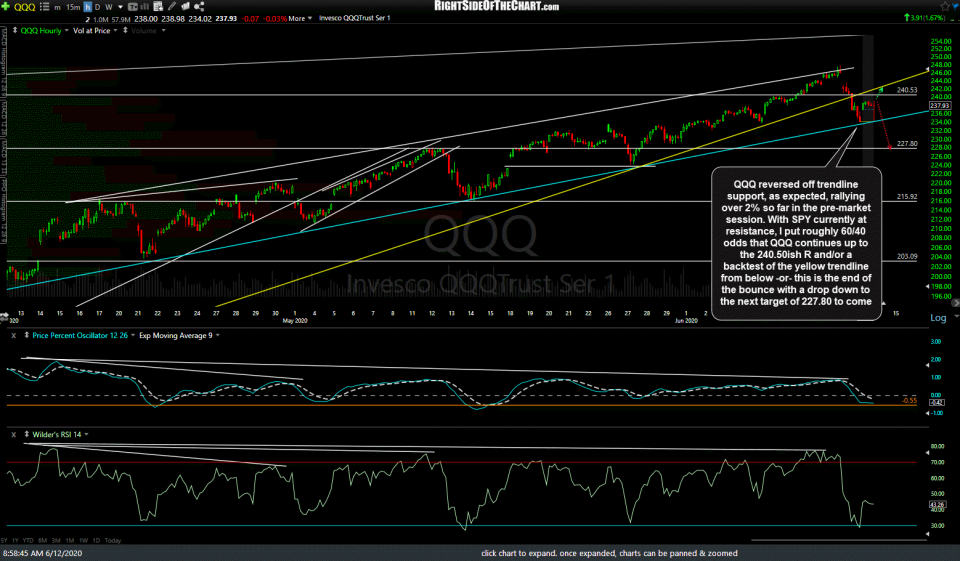Set chart range to Today

pos(113,541)
